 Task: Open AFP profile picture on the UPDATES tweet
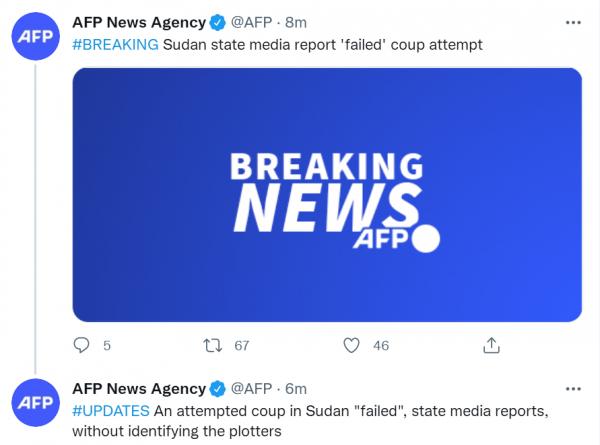(x=36, y=402)
